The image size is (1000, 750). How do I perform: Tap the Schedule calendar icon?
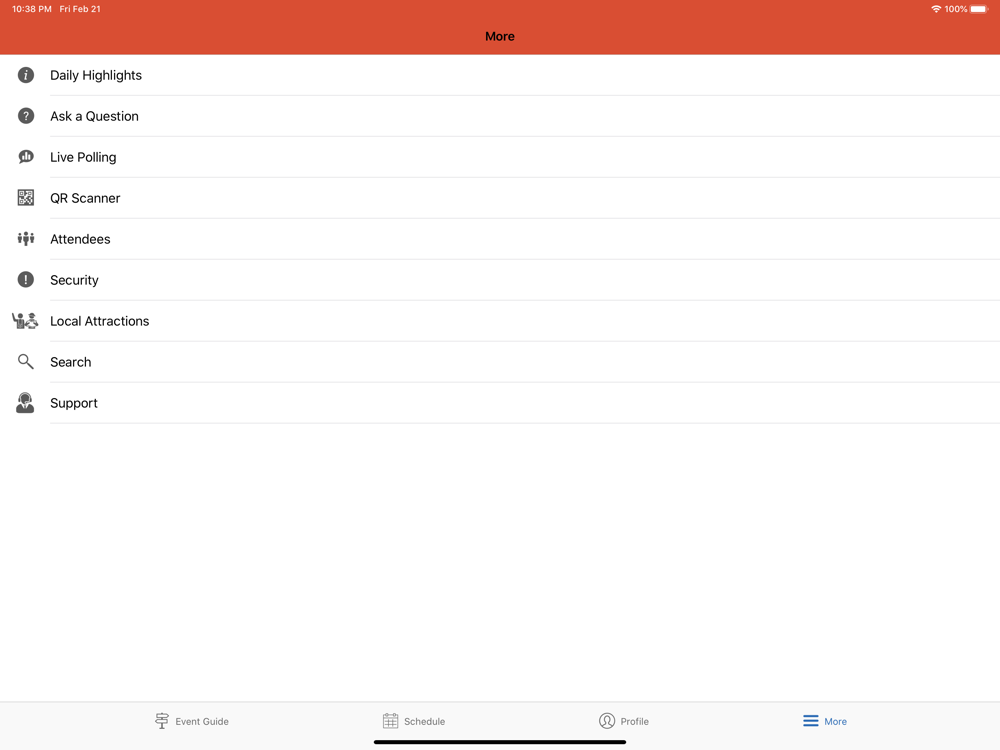point(390,721)
